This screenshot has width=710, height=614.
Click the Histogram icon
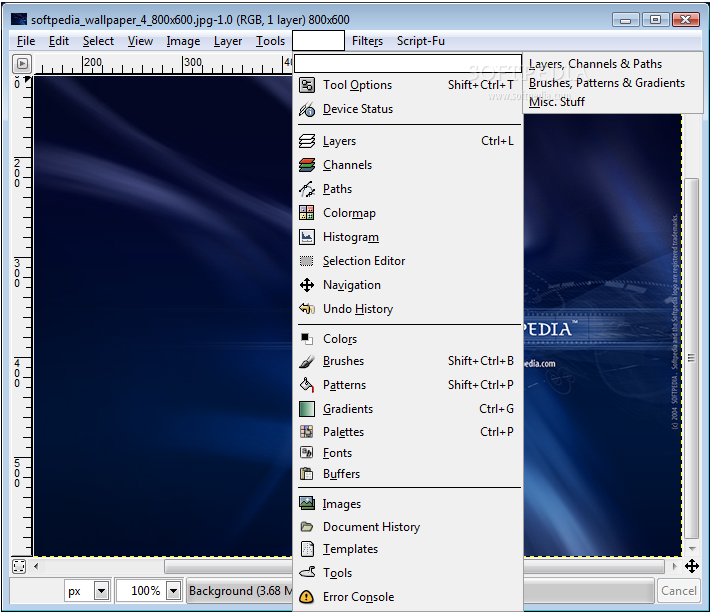(x=307, y=237)
